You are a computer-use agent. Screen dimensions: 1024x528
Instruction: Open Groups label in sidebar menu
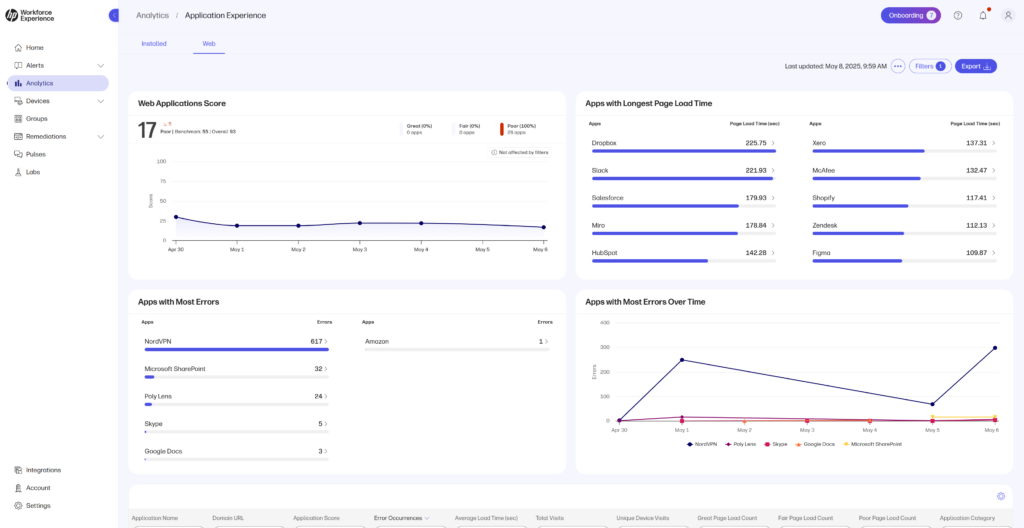(x=37, y=118)
